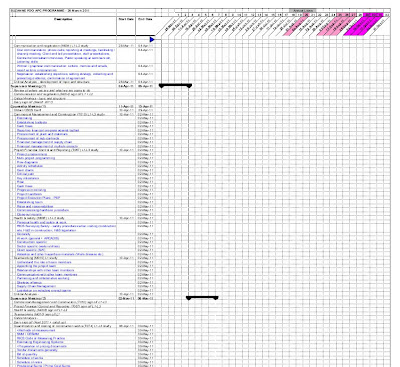Select the first black summary bar
Screen dimensions: 400x367
click(x=175, y=86)
